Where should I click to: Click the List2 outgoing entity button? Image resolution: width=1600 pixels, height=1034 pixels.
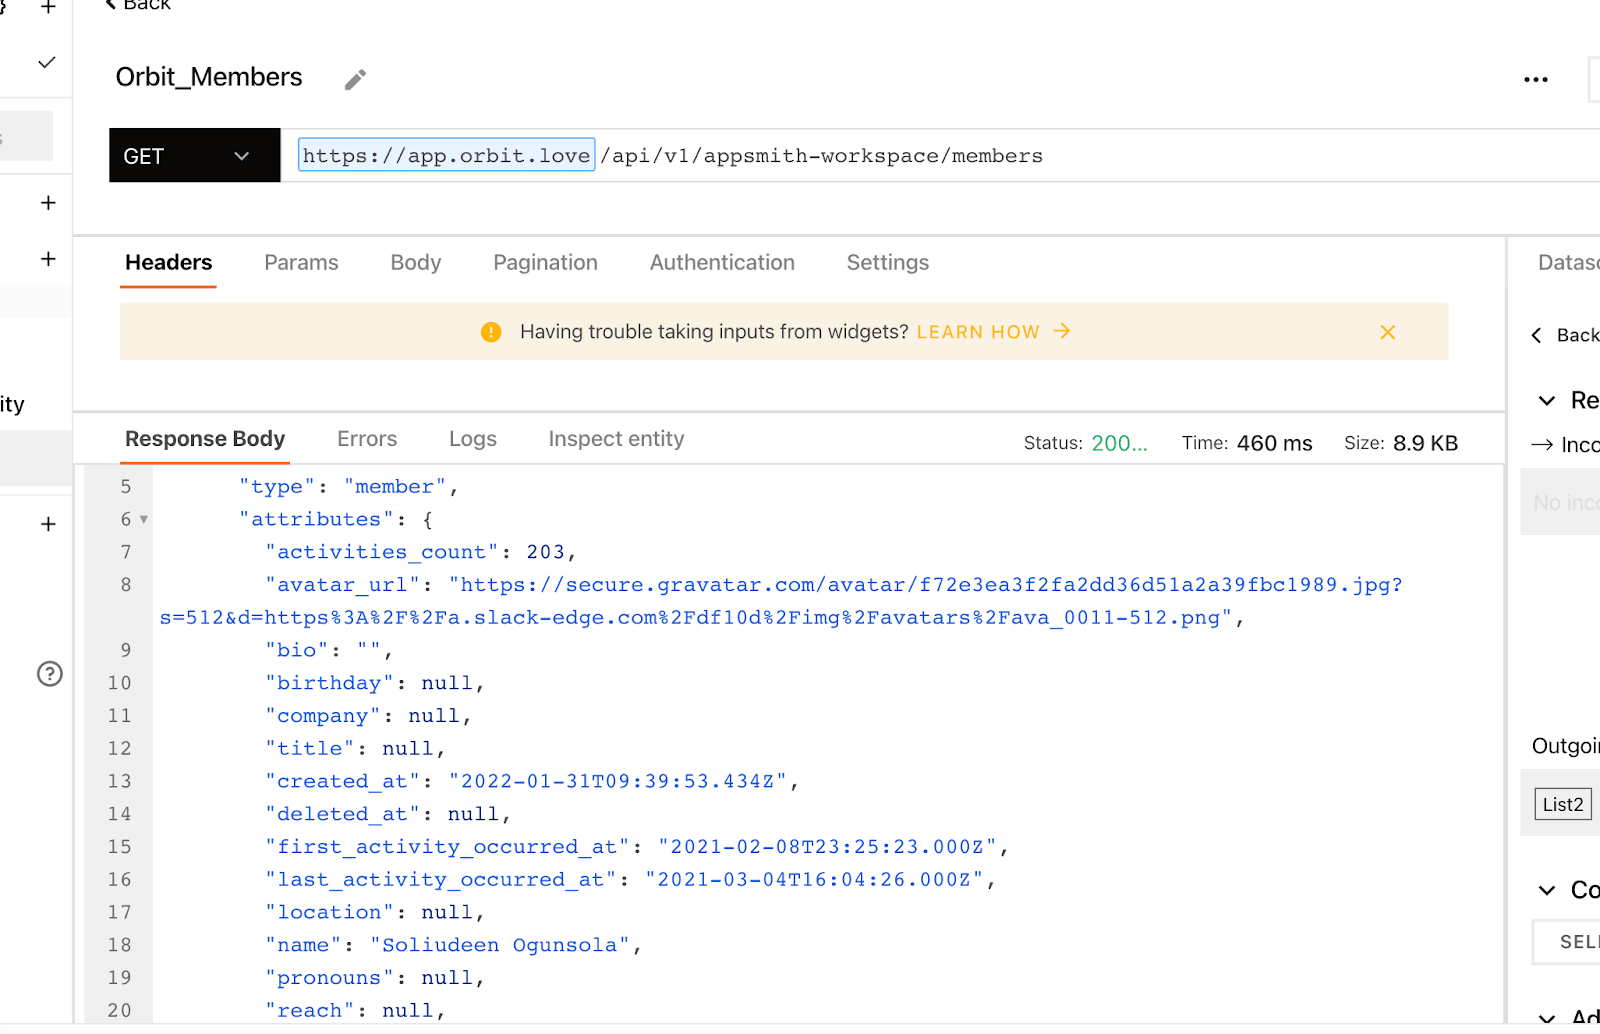click(1562, 804)
